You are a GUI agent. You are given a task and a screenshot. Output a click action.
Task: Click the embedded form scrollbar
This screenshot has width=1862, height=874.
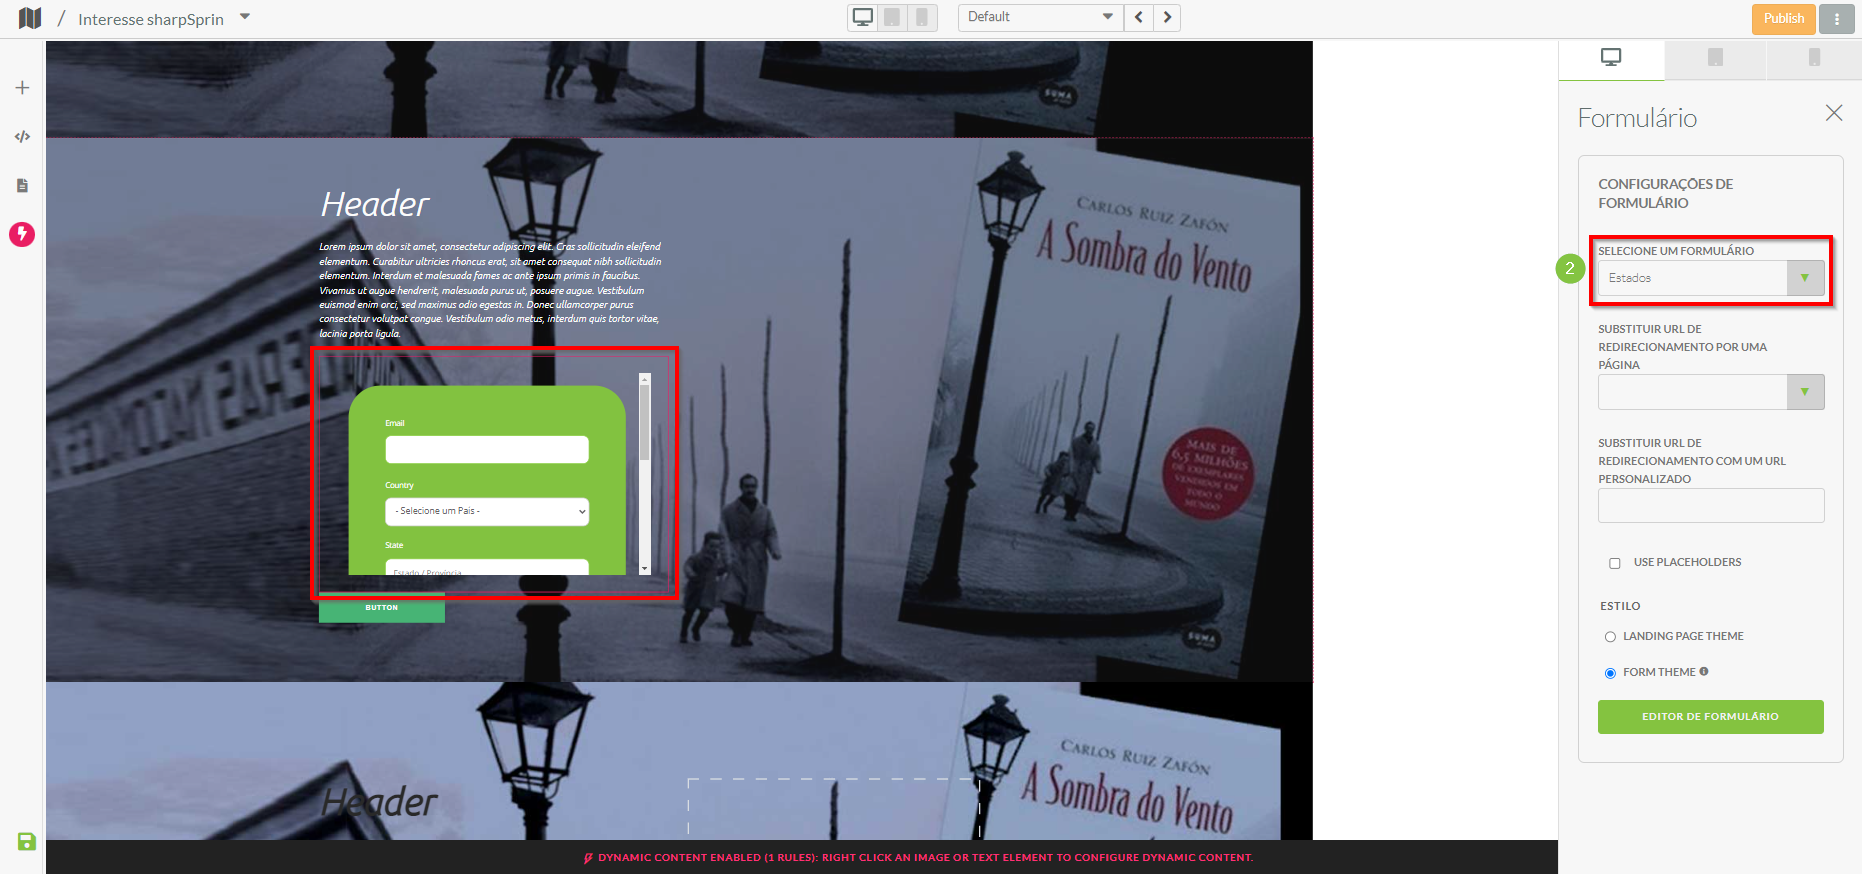pos(645,473)
